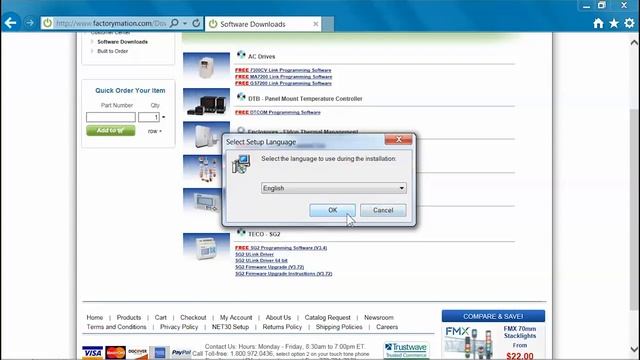Click the page Refresh icon
The width and height of the screenshot is (640, 360).
click(196, 23)
